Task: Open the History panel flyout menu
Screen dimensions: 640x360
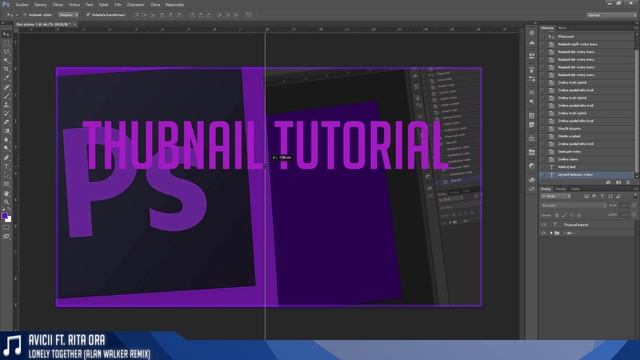Action: pos(636,28)
